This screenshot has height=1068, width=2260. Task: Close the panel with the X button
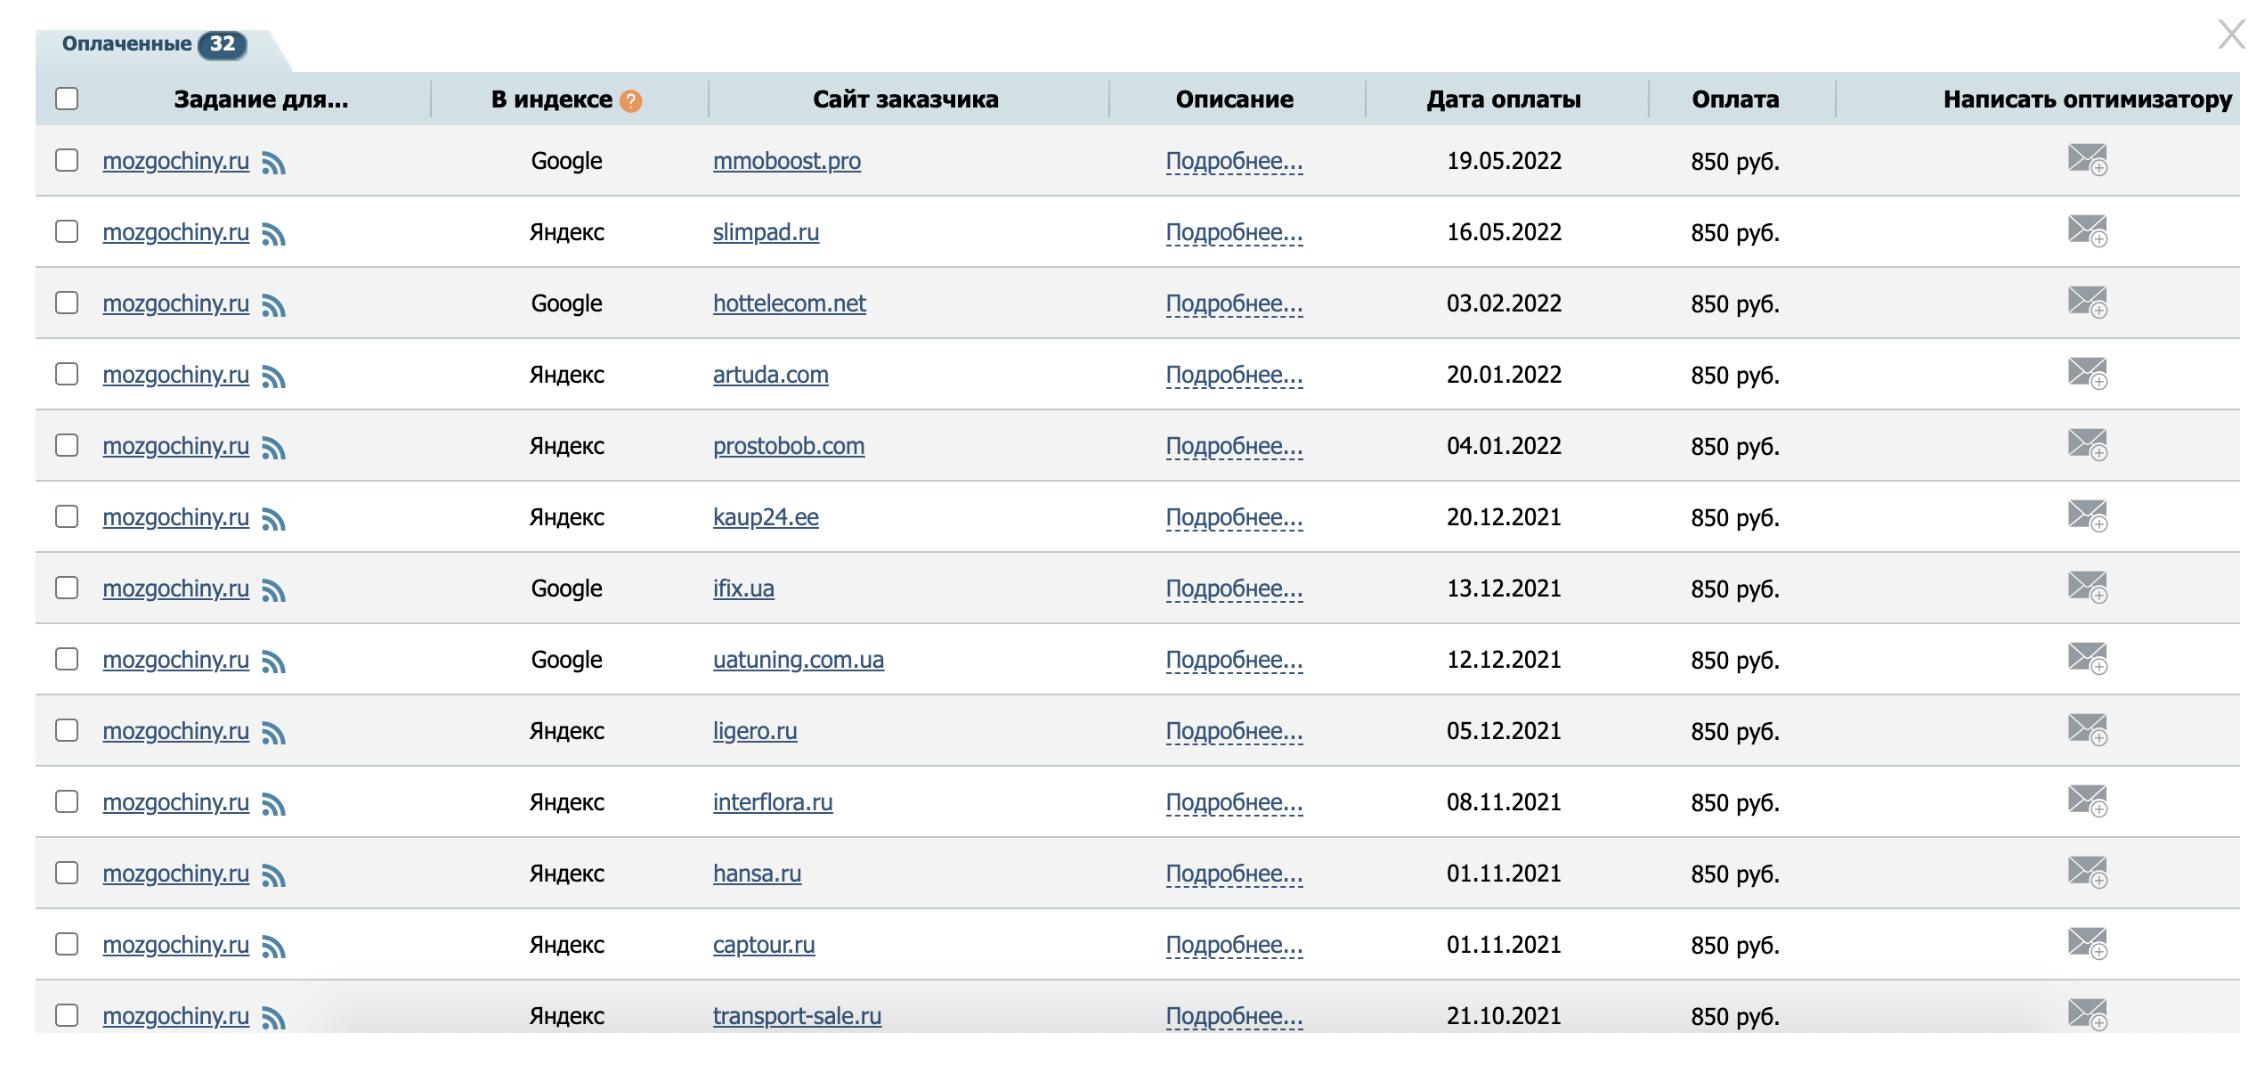(2231, 35)
